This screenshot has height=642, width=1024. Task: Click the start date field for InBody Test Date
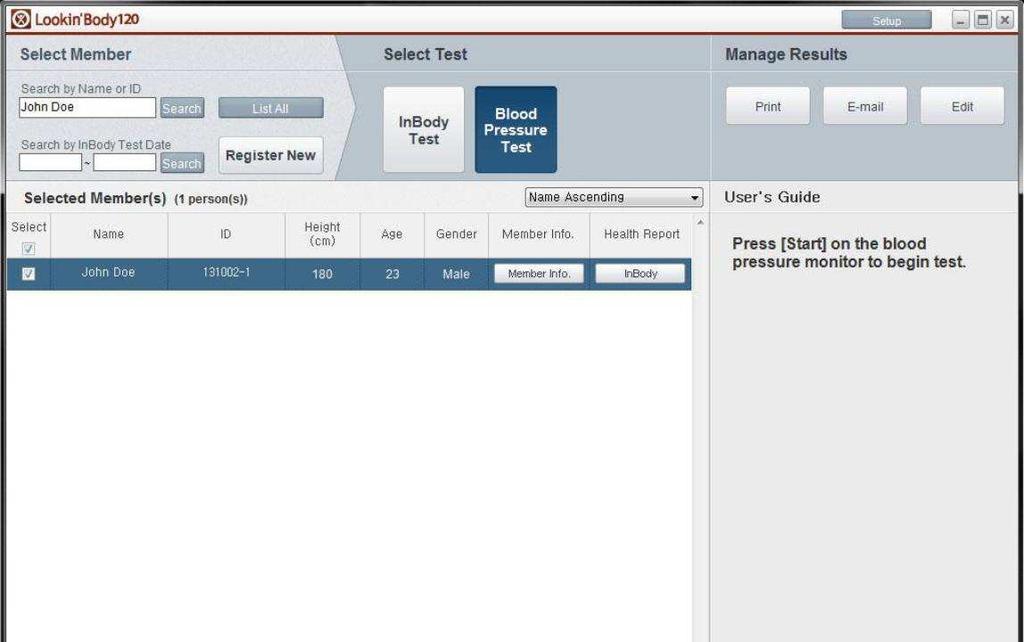(50, 163)
